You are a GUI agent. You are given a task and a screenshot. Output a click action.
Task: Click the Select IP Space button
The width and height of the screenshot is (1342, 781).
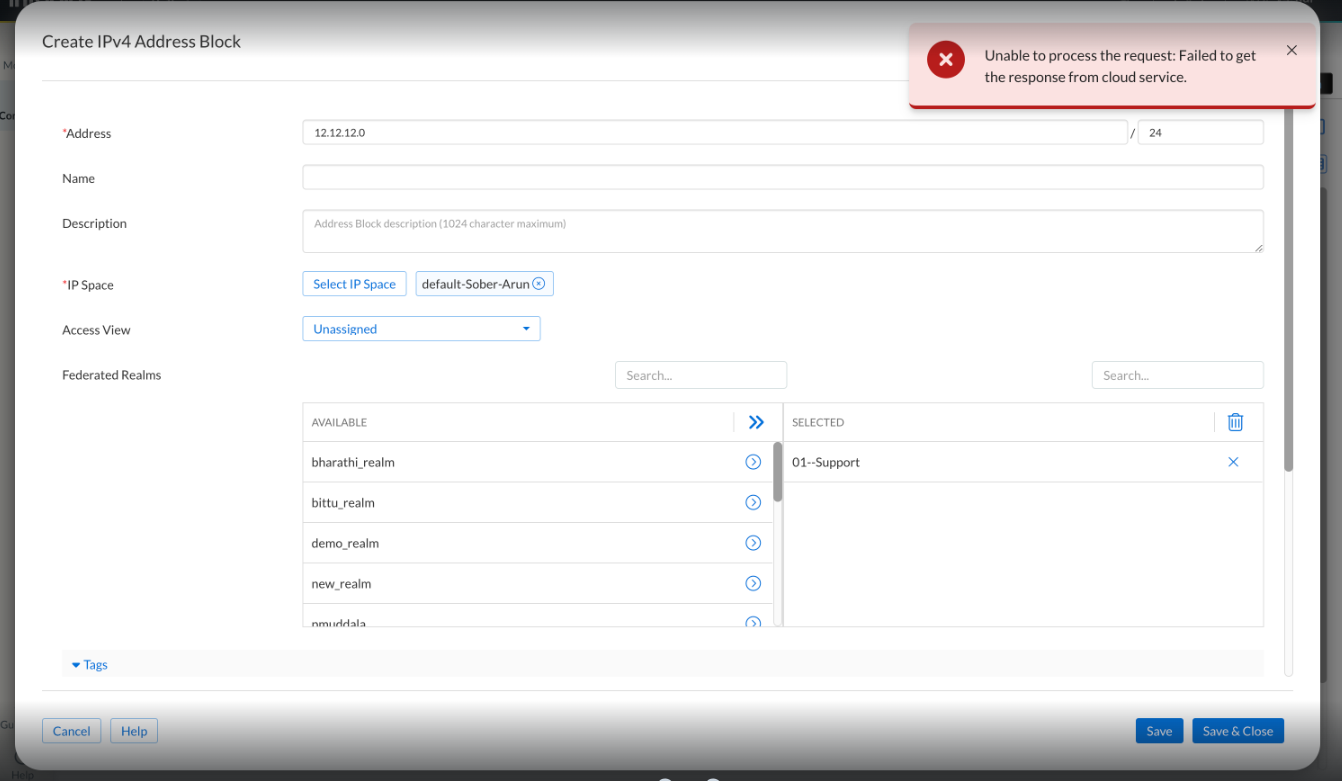(x=354, y=284)
